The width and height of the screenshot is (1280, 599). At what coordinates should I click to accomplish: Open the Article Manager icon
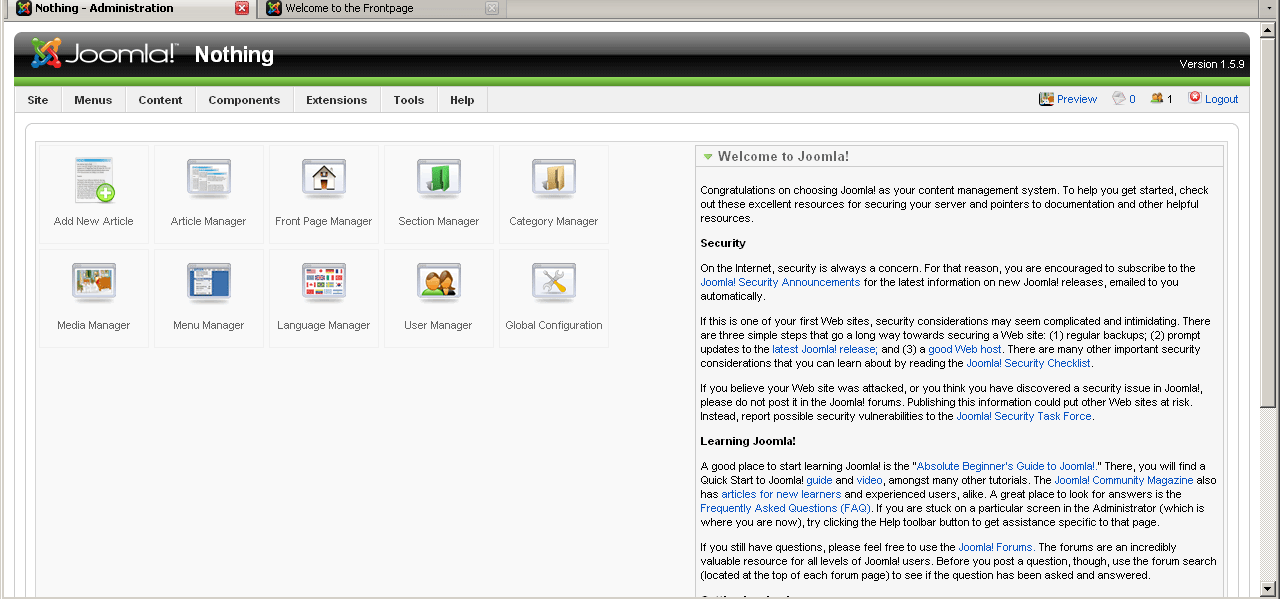[x=209, y=194]
